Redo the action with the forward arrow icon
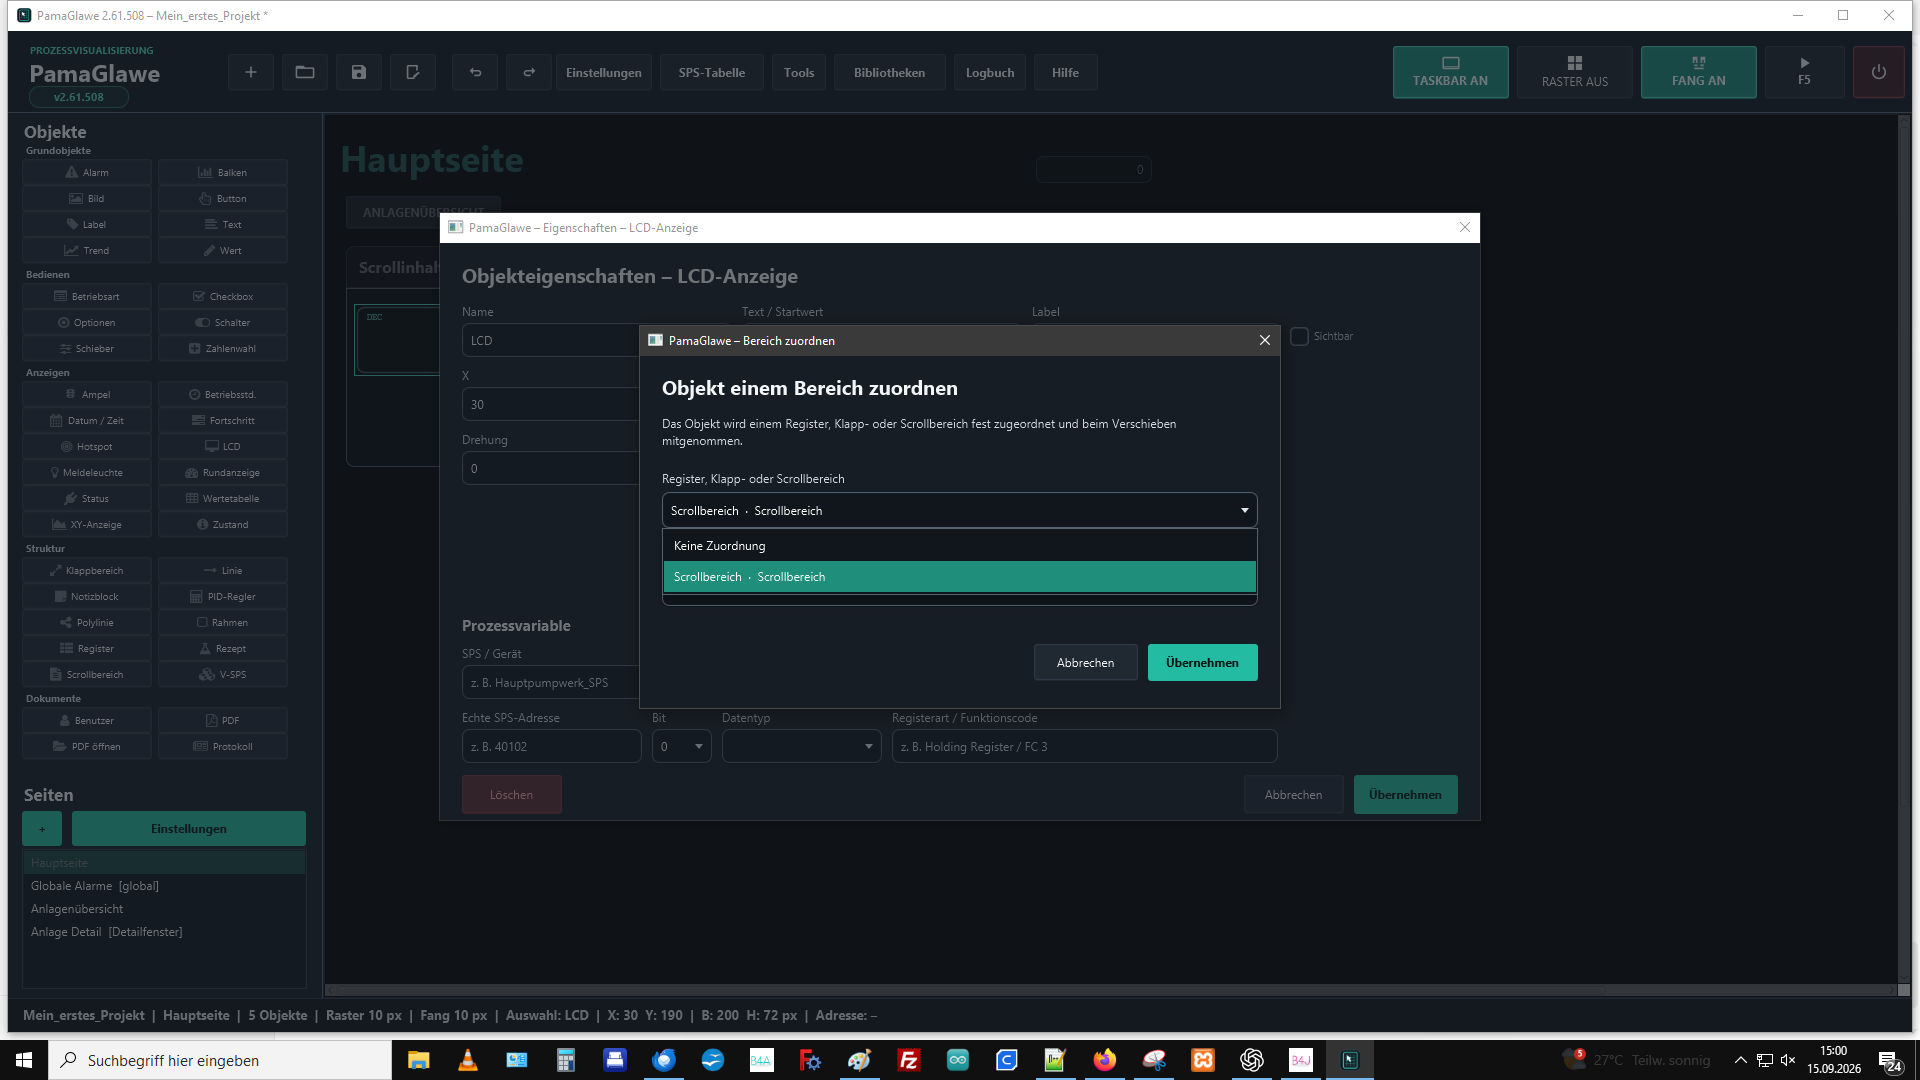1920x1080 pixels. pyautogui.click(x=529, y=72)
